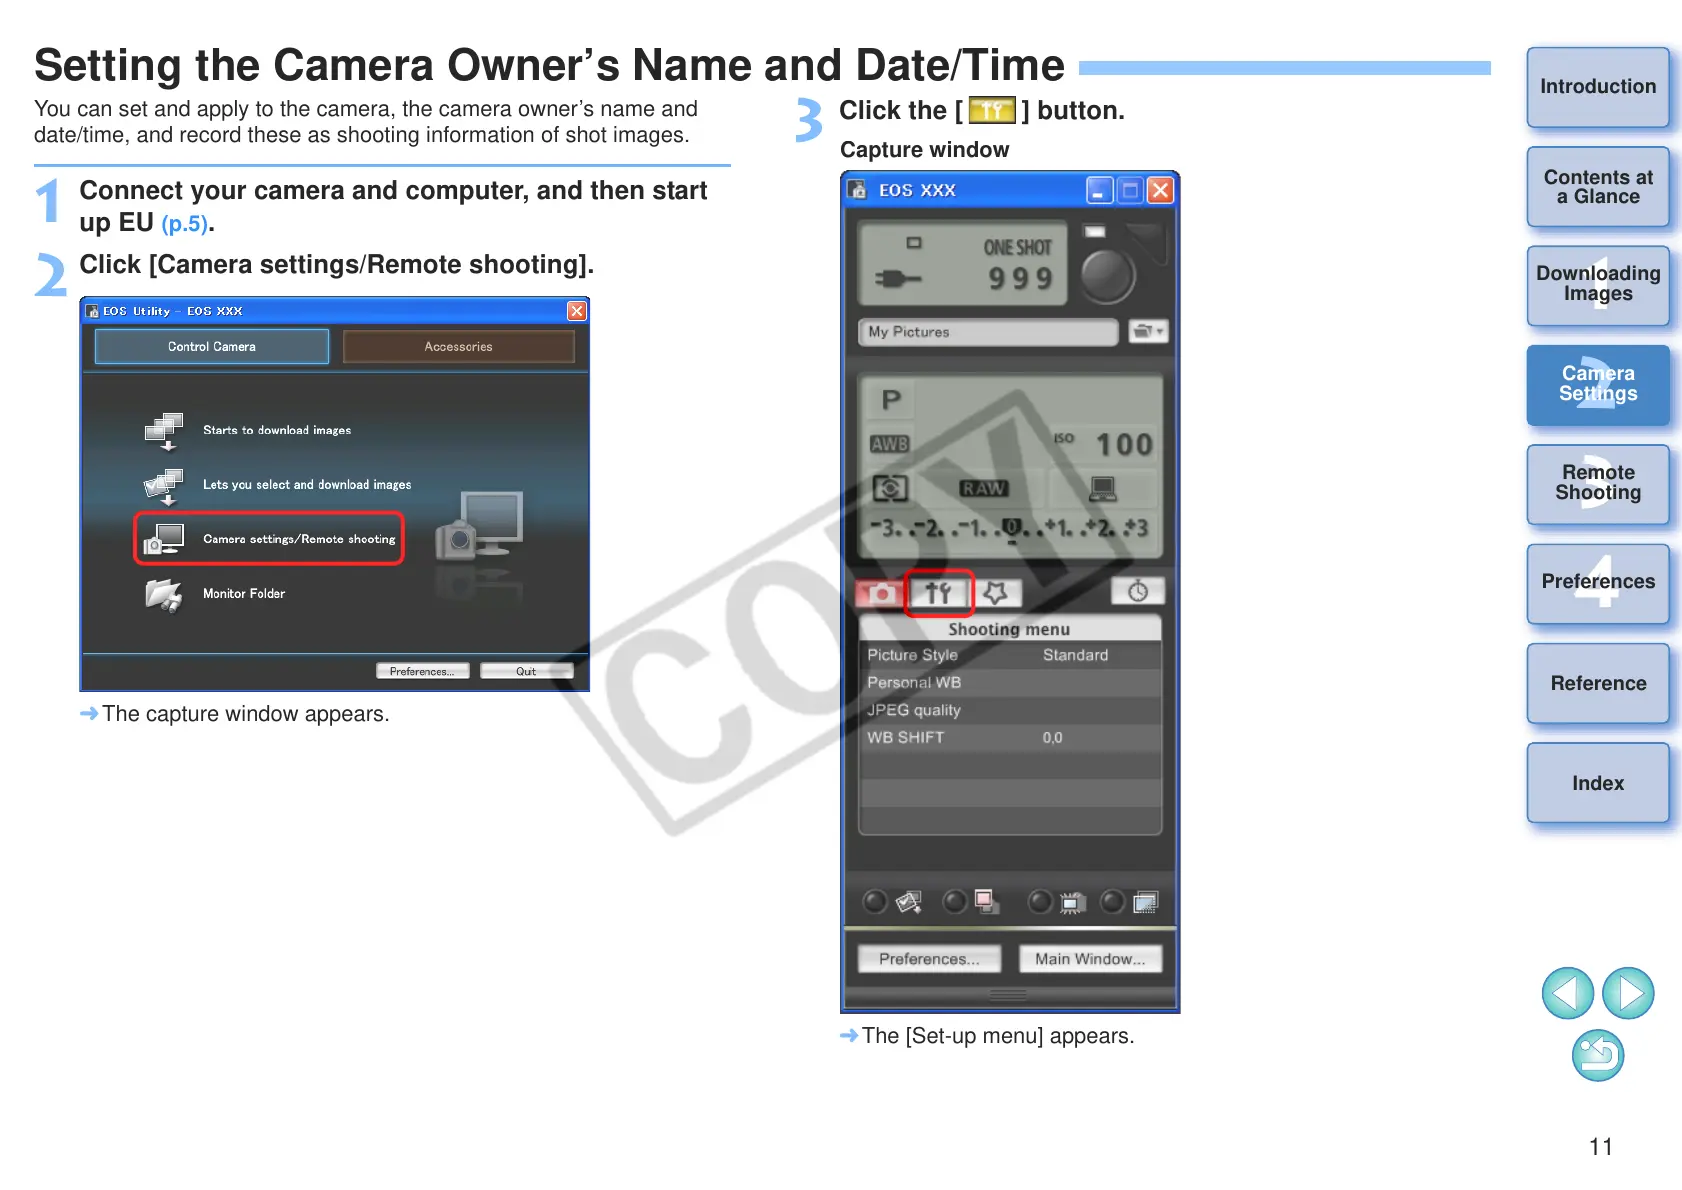This screenshot has height=1190, width=1682.
Task: Open the Remote Shooting chapter
Action: point(1597,484)
